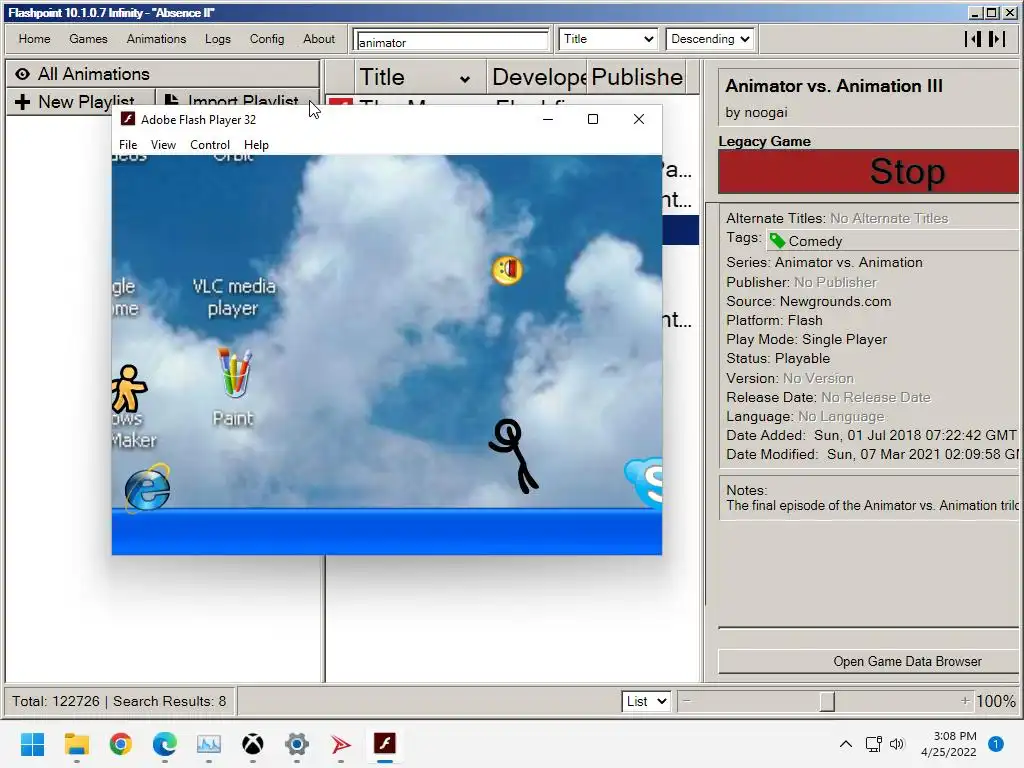Click the Source value Newgrounds.com
The image size is (1024, 768).
click(835, 302)
